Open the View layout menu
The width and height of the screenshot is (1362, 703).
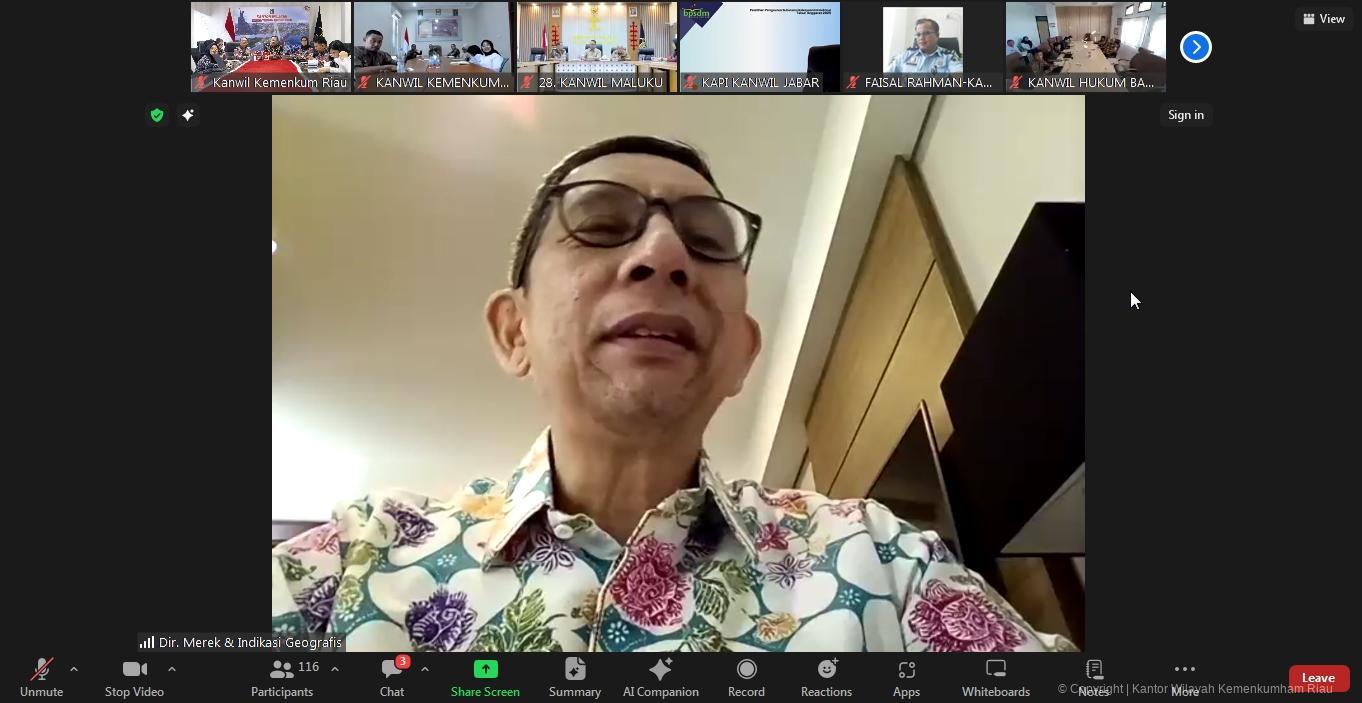point(1323,19)
